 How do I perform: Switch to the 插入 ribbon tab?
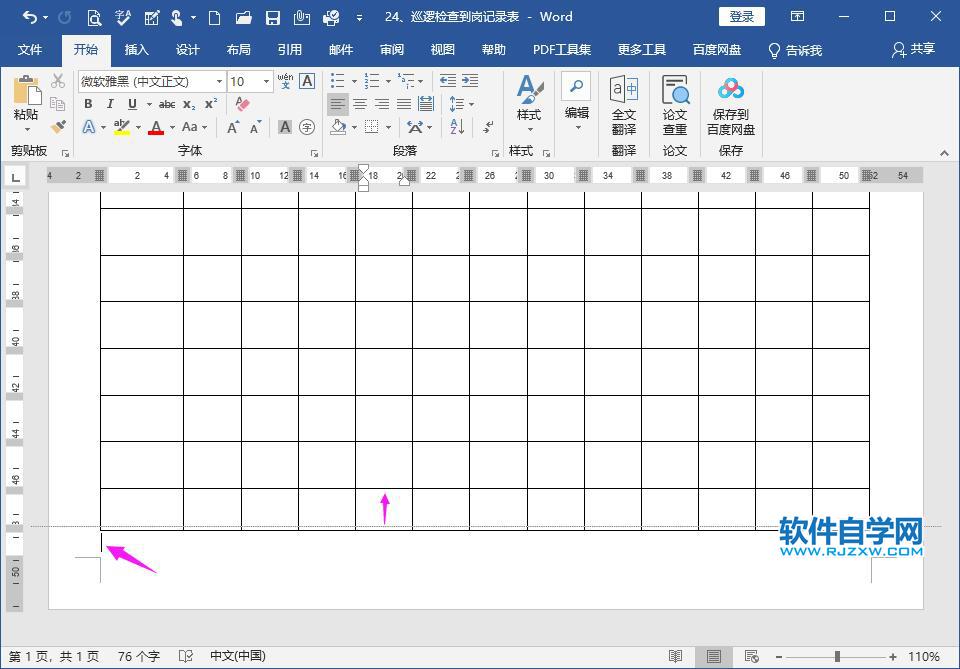[136, 49]
